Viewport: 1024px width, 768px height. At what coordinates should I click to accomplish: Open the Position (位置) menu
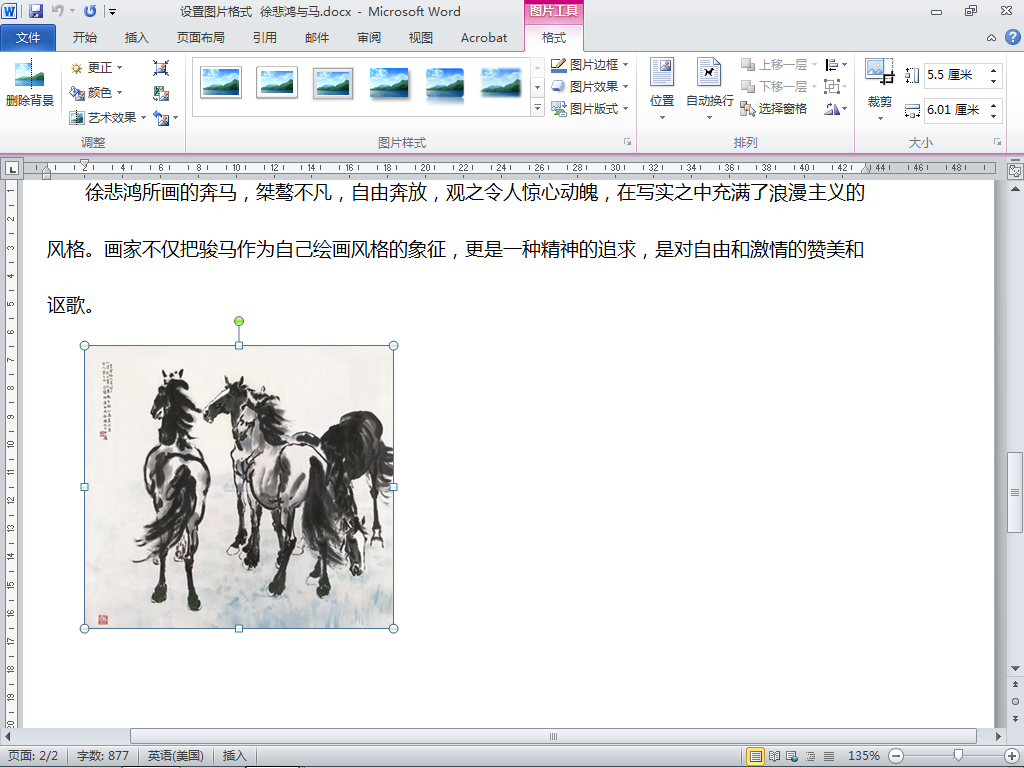[662, 89]
